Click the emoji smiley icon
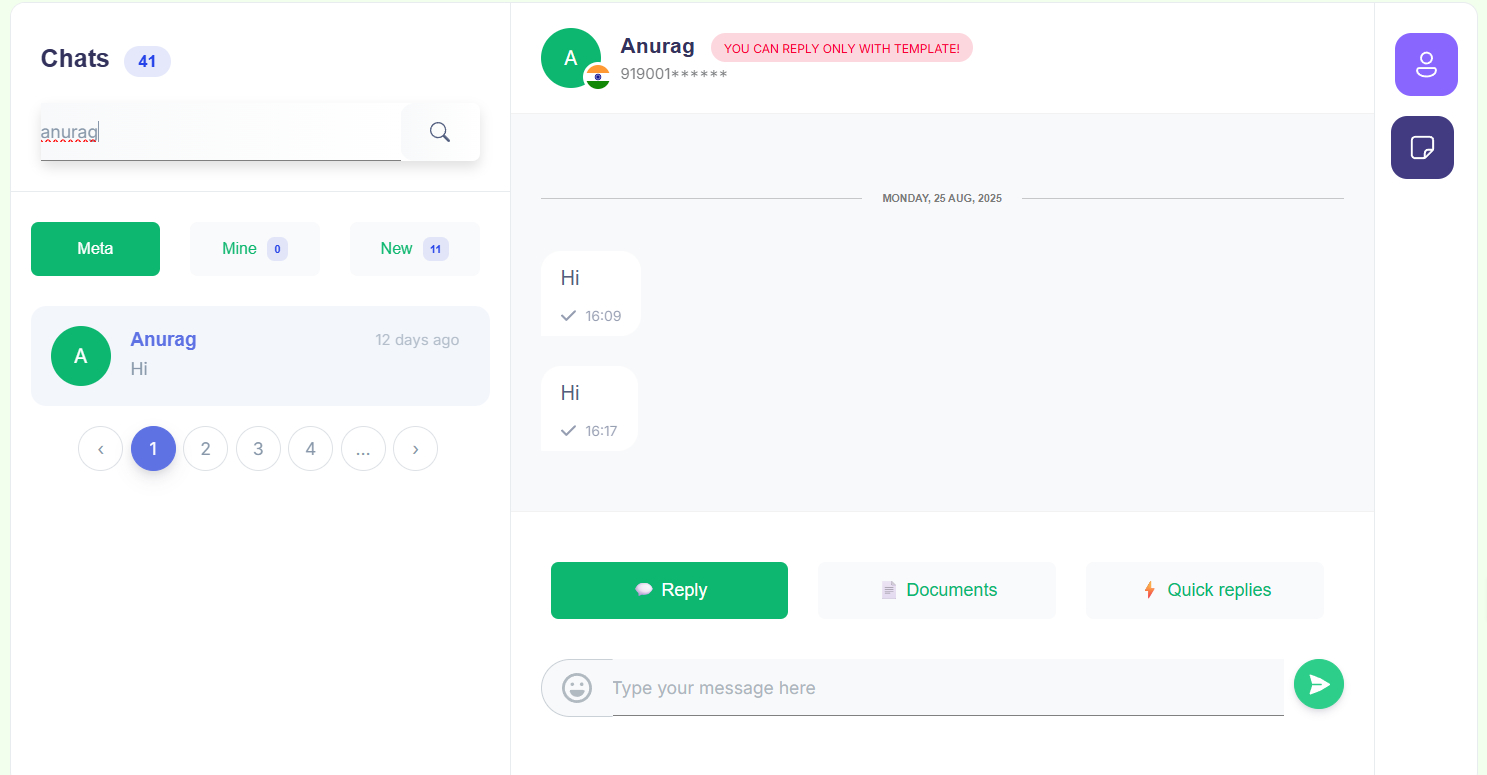This screenshot has height=775, width=1487. tap(577, 688)
